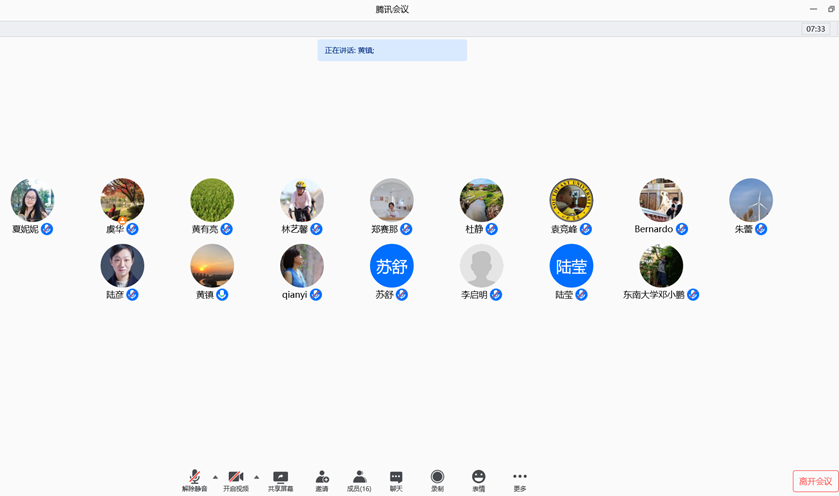Screen dimensions: 839x496
Task: Minimize the 腾讯会议 window
Action: [813, 9]
